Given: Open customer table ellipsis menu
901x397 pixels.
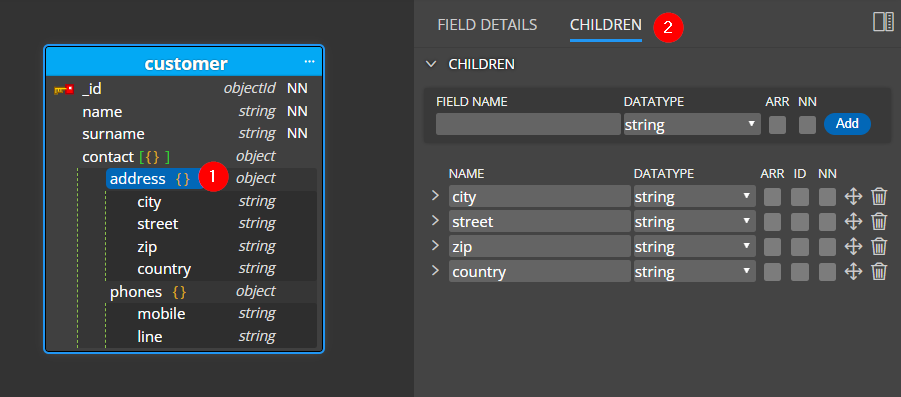Looking at the screenshot, I should tap(309, 61).
